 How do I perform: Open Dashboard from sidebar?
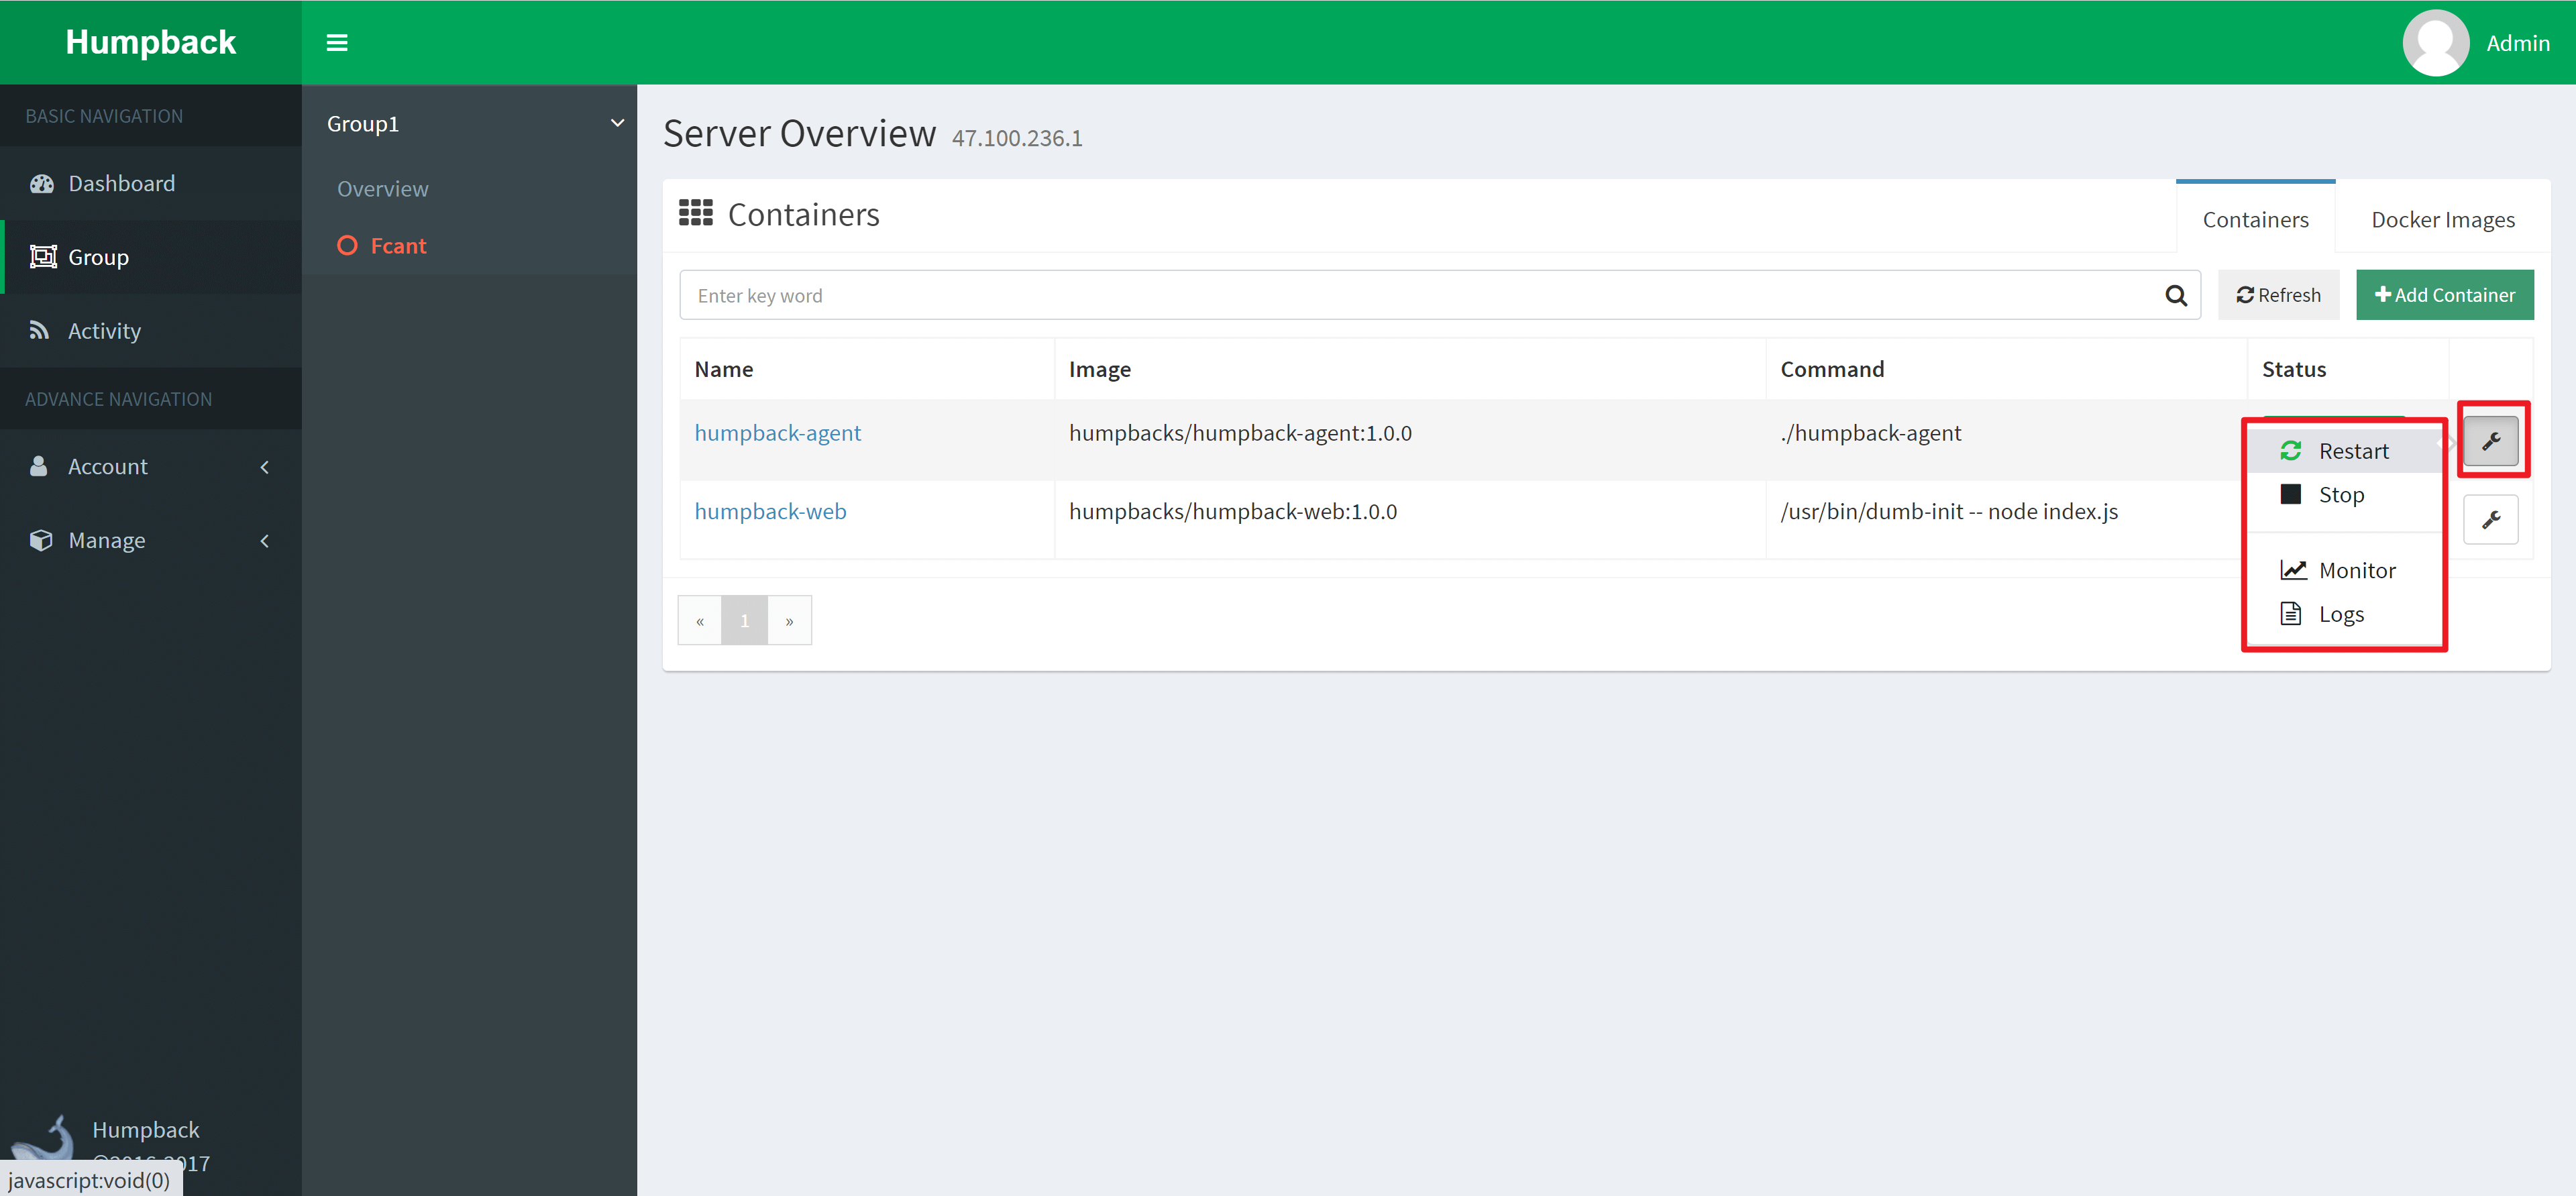click(x=121, y=184)
